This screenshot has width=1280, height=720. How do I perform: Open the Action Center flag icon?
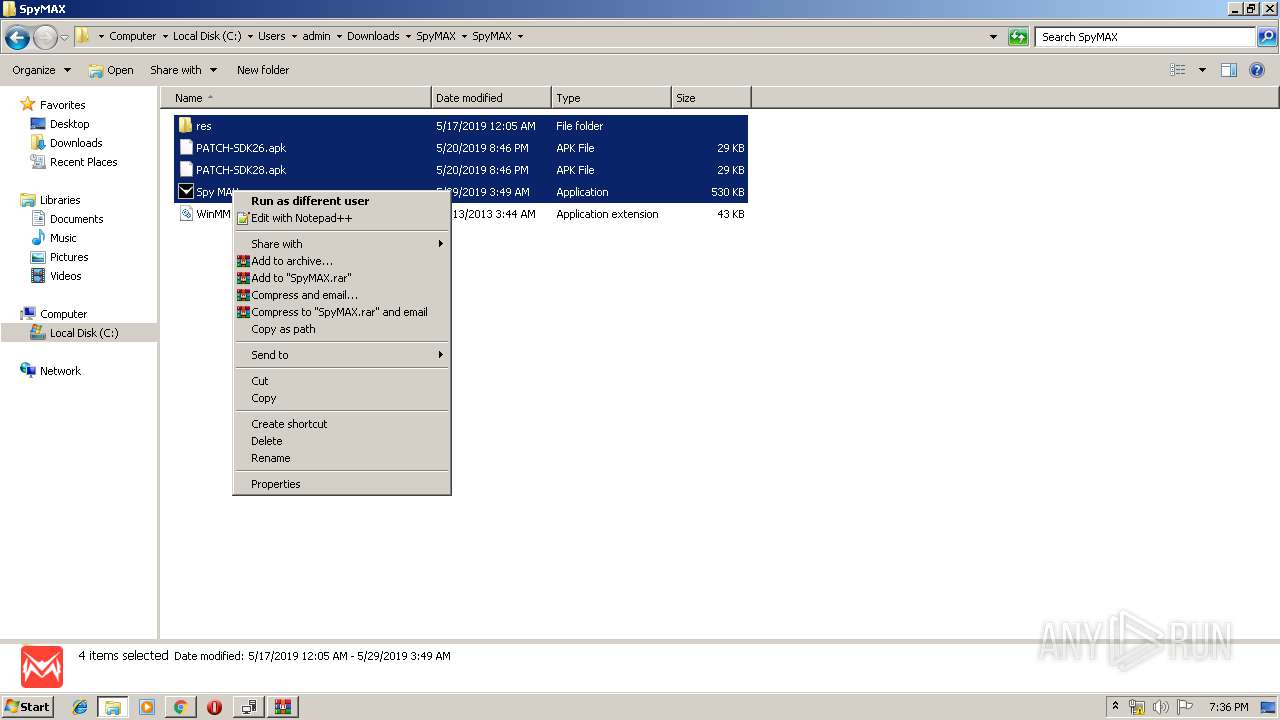pyautogui.click(x=1185, y=707)
